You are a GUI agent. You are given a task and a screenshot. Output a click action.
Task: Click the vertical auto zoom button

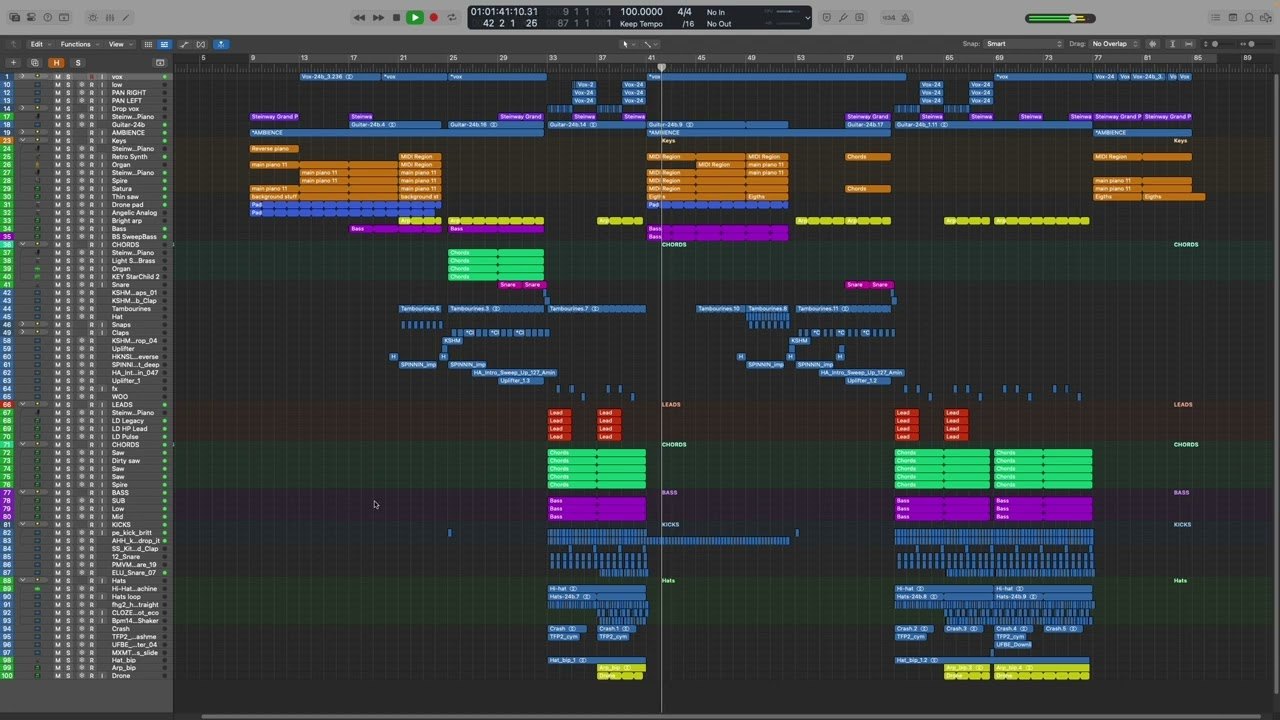[x=1173, y=44]
